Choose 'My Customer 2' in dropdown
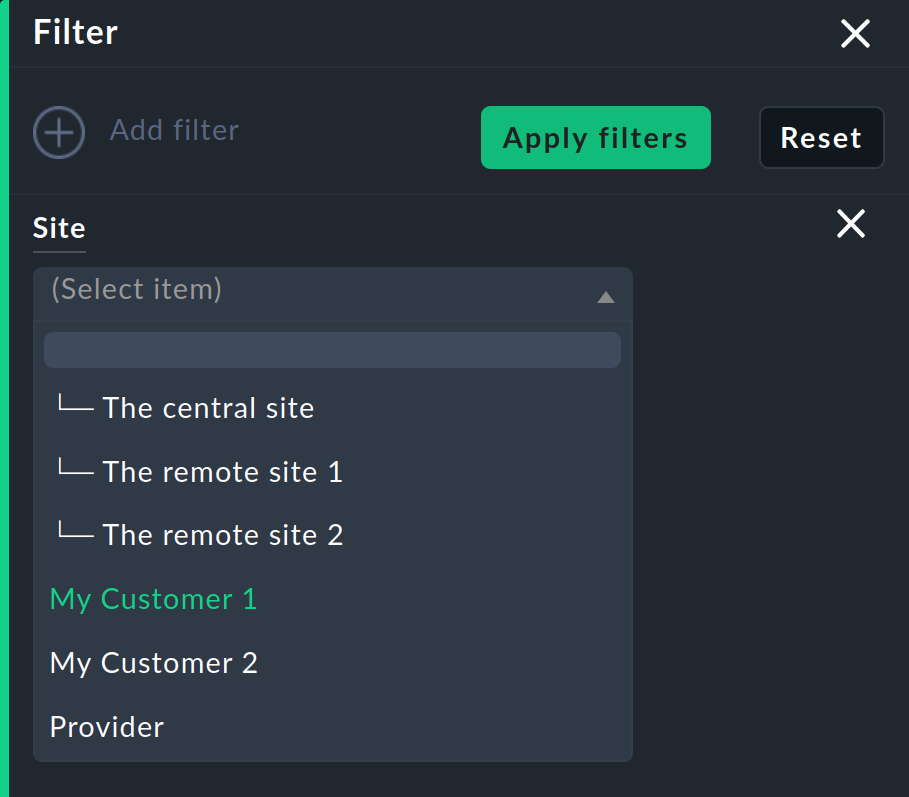This screenshot has height=797, width=909. pyautogui.click(x=154, y=663)
